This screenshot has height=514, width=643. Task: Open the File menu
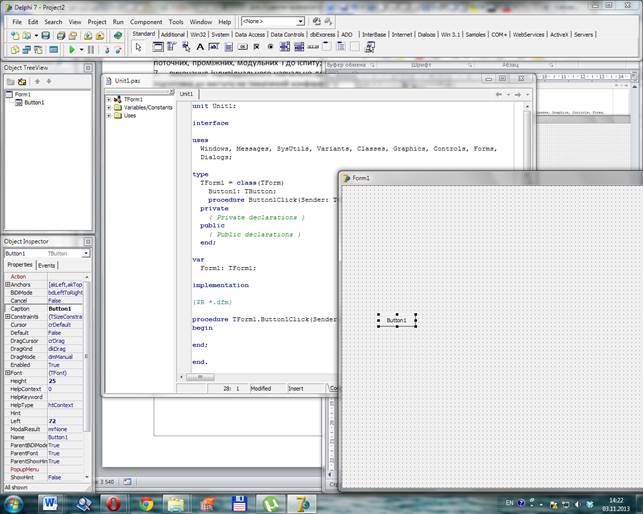pyautogui.click(x=17, y=22)
